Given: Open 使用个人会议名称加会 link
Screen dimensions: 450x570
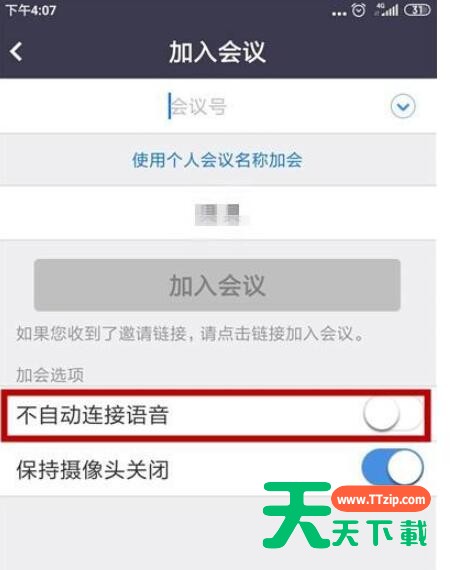Looking at the screenshot, I should click(x=217, y=160).
